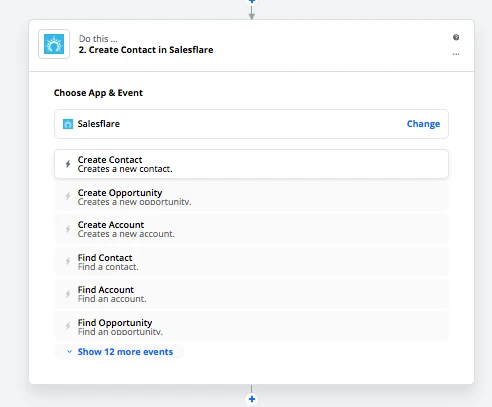Click the lightning icon beside Create Contact

pyautogui.click(x=68, y=164)
